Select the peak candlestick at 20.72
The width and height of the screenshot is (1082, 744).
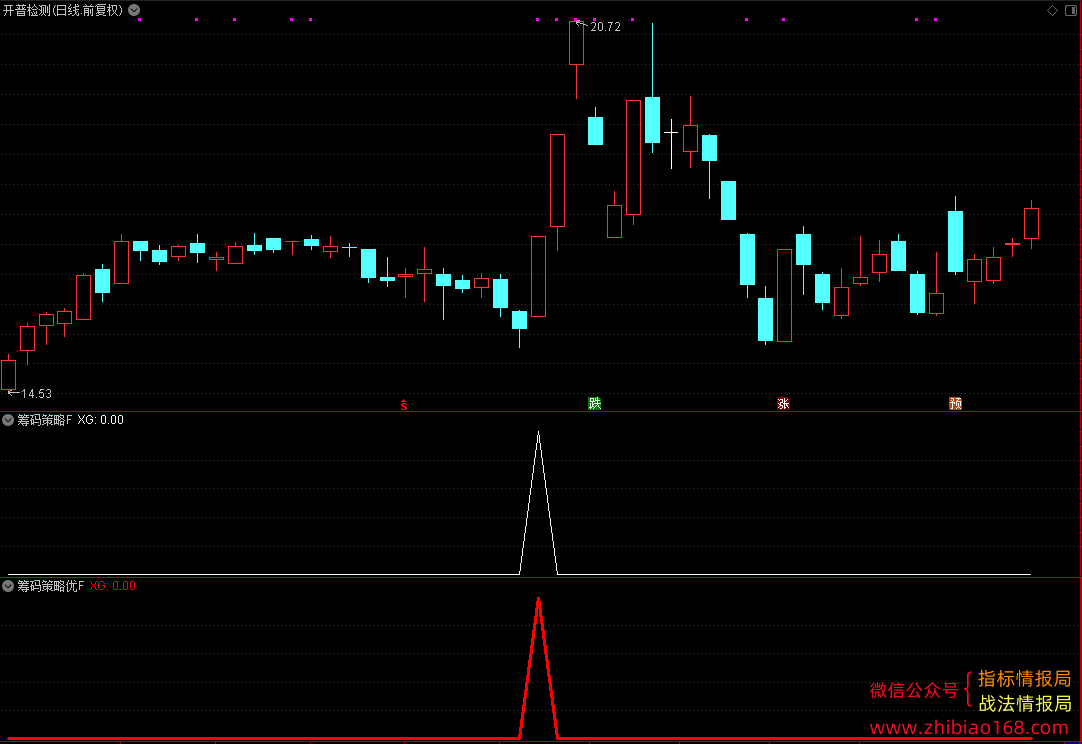(576, 43)
